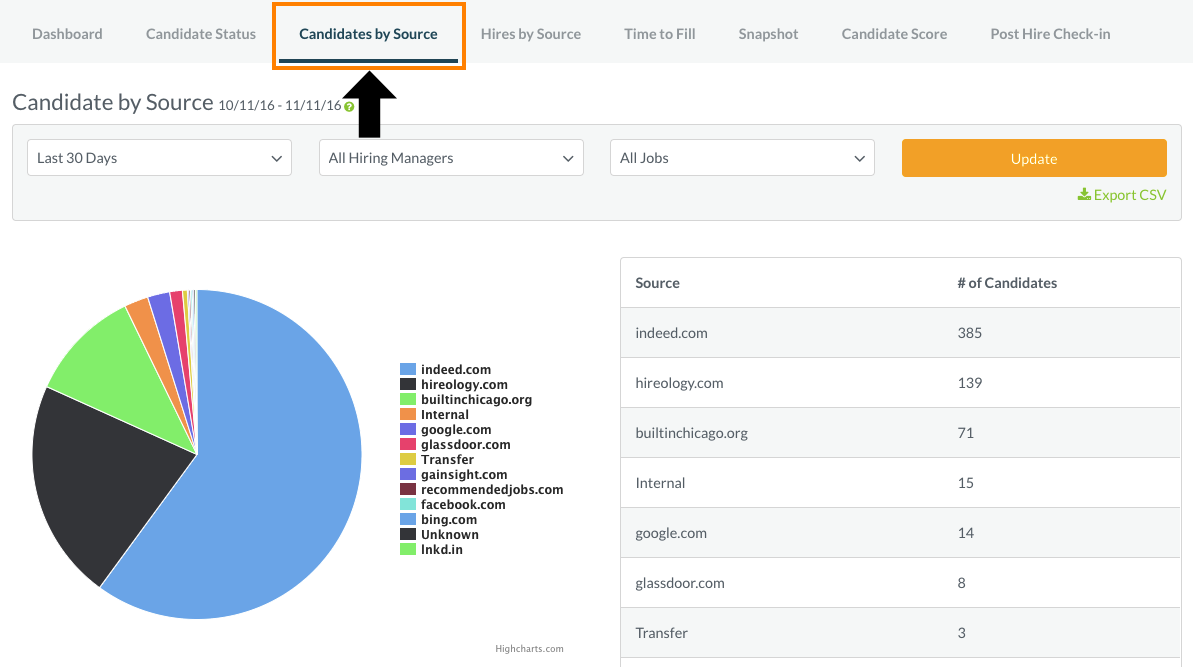1193x667 pixels.
Task: Click Internal legend label
Action: click(x=444, y=414)
